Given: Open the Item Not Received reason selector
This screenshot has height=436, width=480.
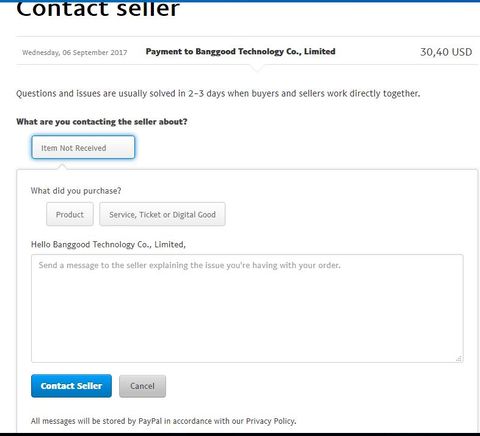Looking at the screenshot, I should [x=83, y=147].
